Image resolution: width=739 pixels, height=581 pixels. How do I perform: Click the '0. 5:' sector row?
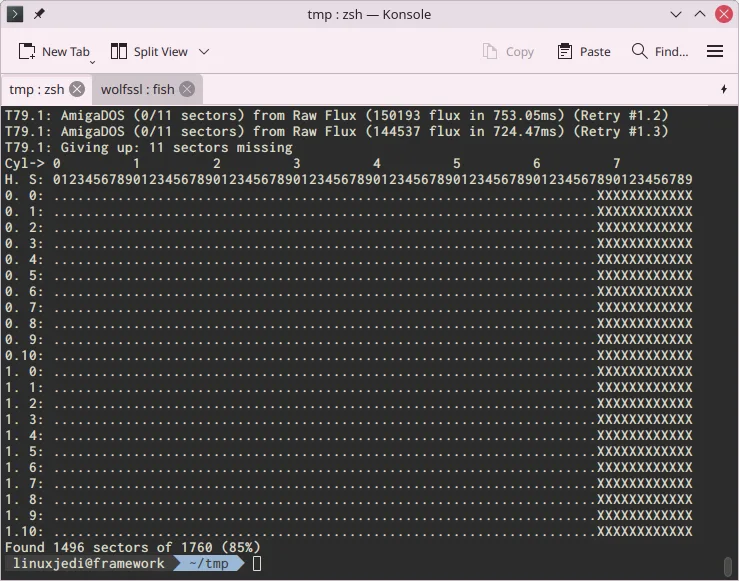(x=348, y=275)
